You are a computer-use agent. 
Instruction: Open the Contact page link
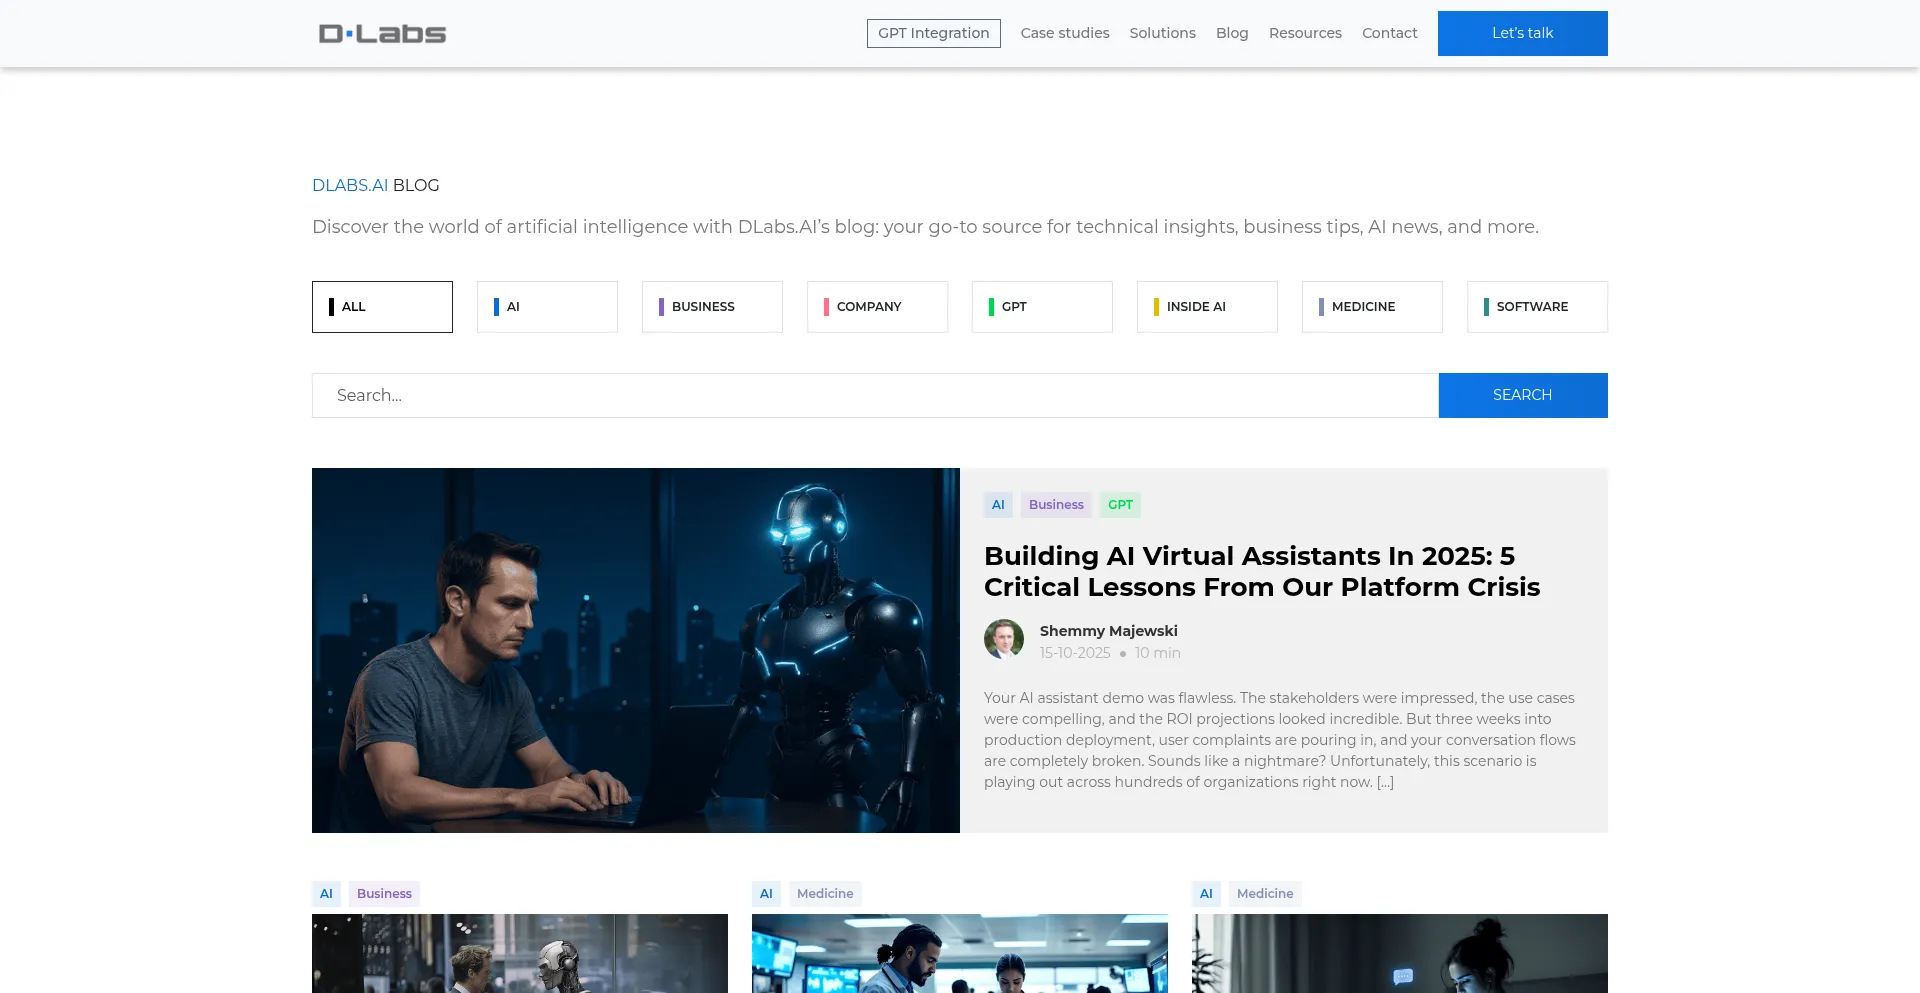[1389, 33]
